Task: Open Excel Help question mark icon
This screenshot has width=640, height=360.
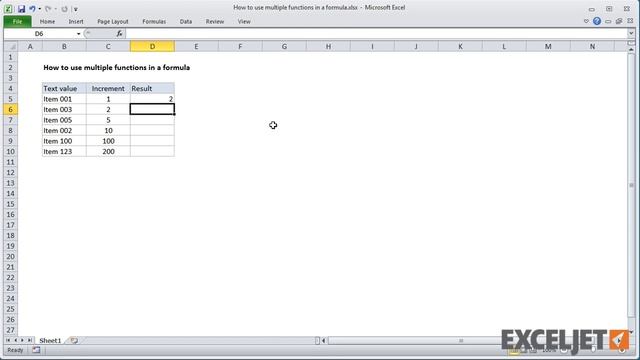Action: coord(597,21)
